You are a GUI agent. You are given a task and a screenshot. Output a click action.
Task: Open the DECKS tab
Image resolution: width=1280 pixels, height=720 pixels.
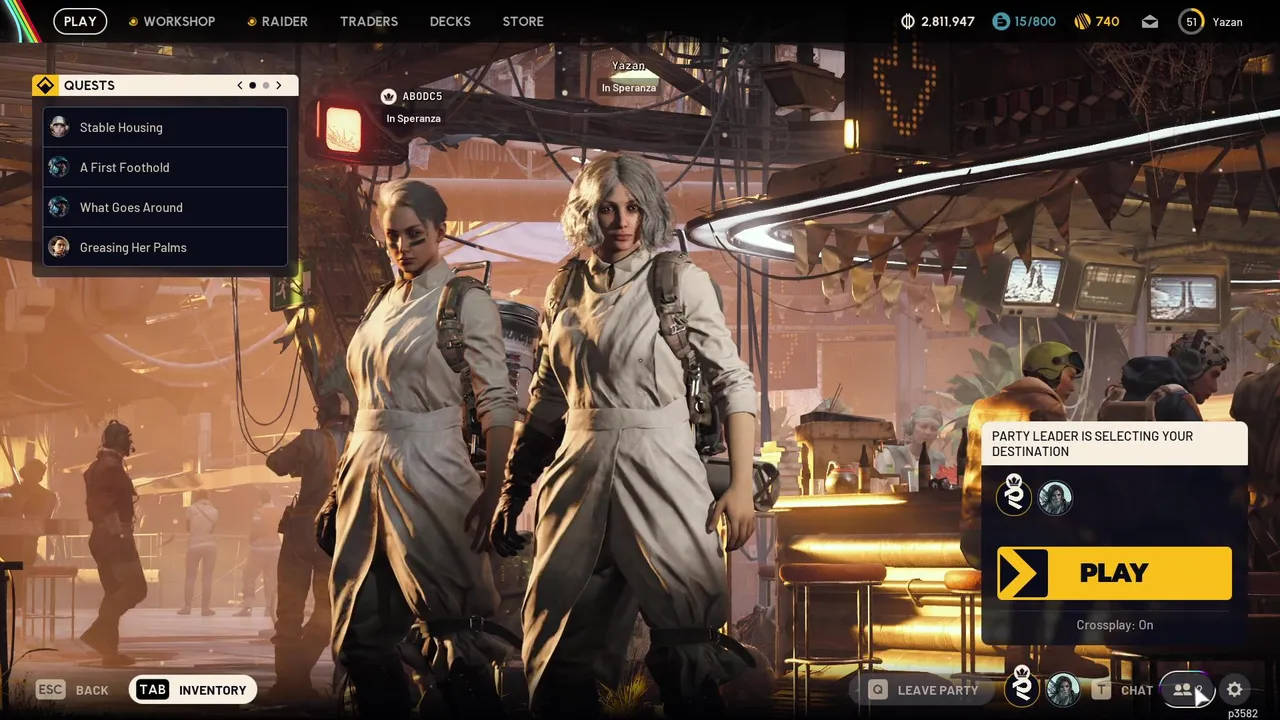(x=450, y=21)
